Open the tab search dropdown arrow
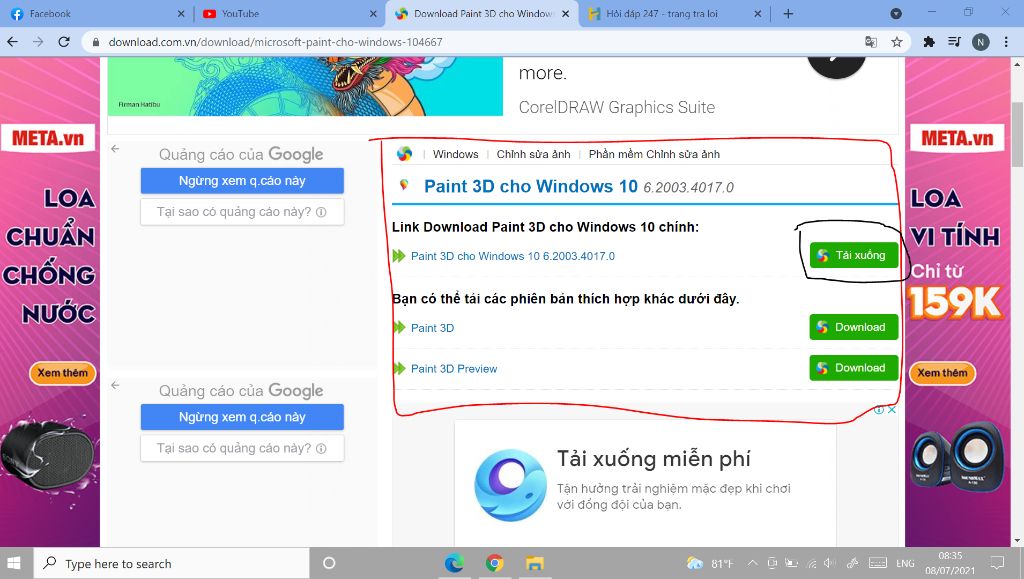This screenshot has height=579, width=1024. click(896, 14)
